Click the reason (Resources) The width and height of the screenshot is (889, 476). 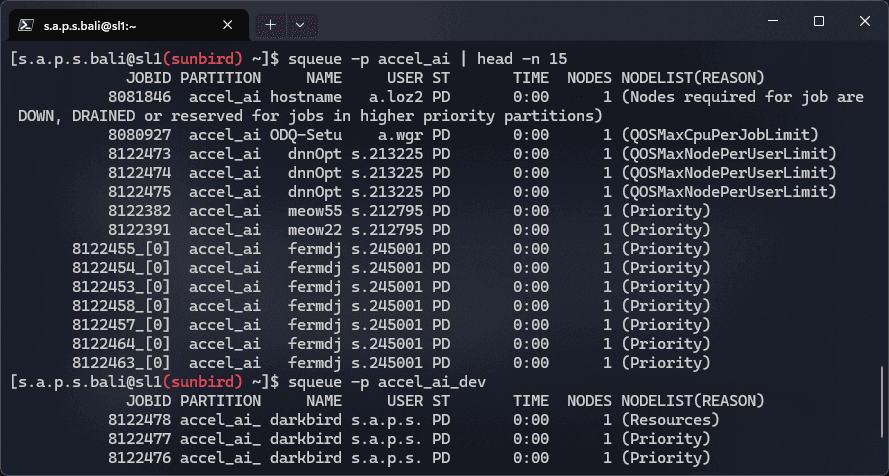point(670,420)
